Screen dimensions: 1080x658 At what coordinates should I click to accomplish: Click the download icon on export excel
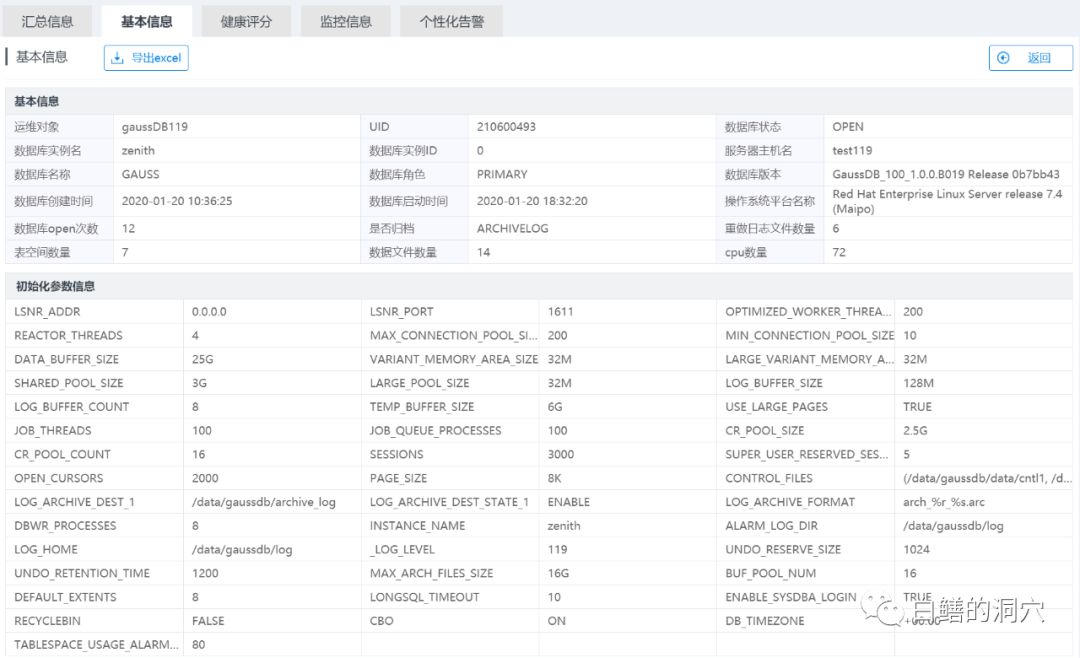click(117, 58)
